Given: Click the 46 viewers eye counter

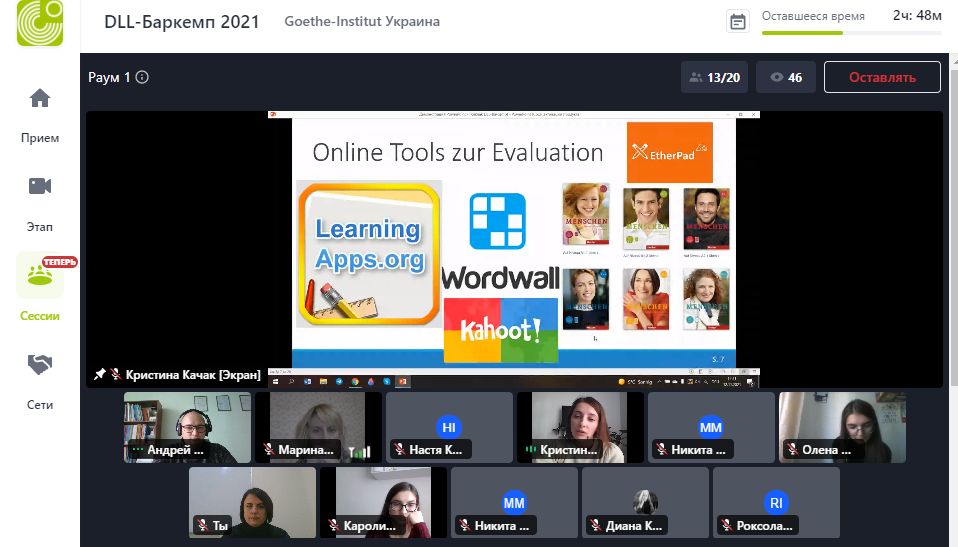Looking at the screenshot, I should coord(786,77).
